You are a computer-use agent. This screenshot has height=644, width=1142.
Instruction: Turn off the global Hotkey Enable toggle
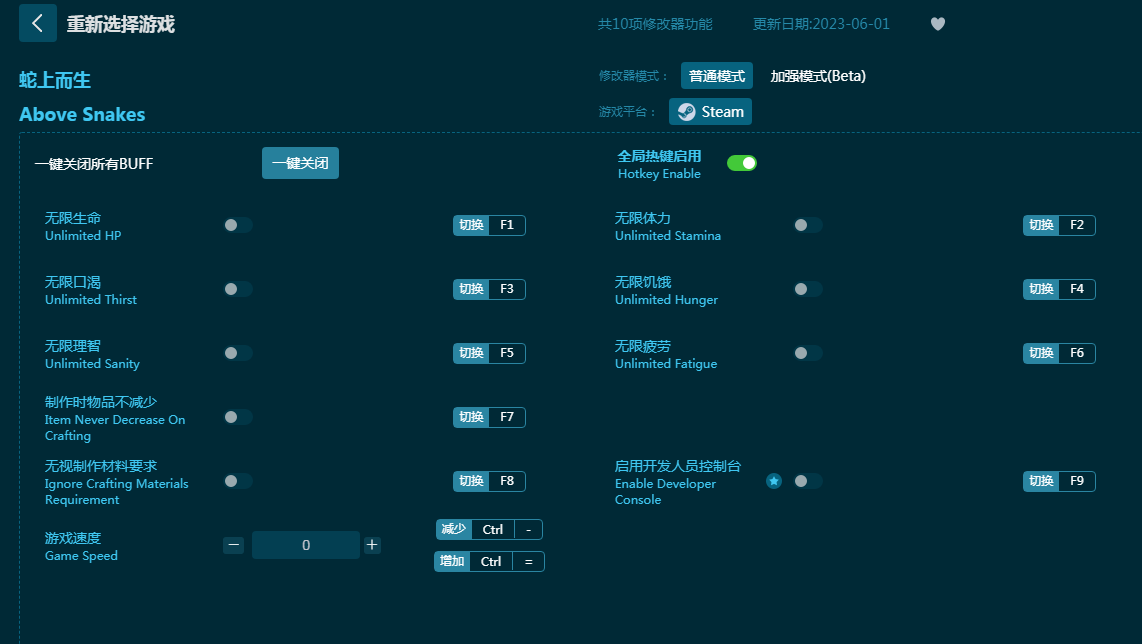point(741,163)
